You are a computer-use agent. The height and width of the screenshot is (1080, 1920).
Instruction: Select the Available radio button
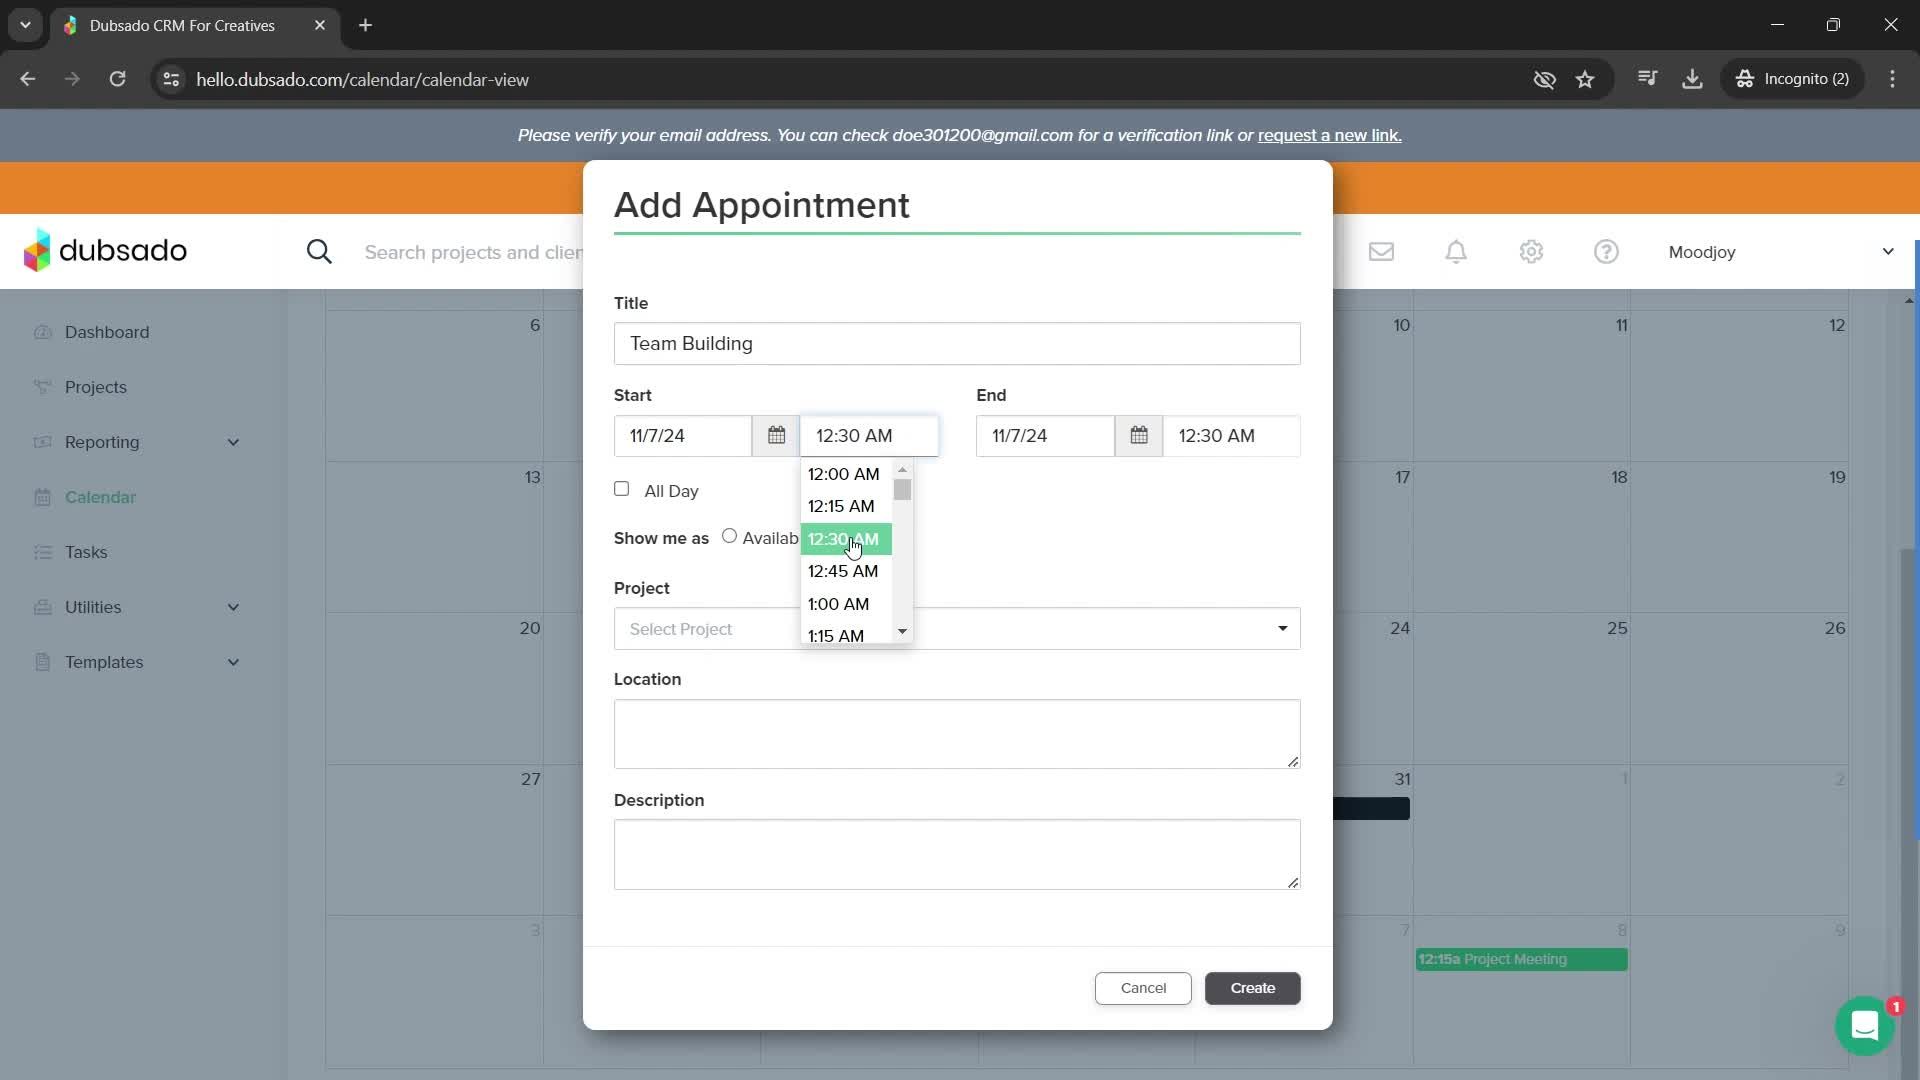pos(729,537)
